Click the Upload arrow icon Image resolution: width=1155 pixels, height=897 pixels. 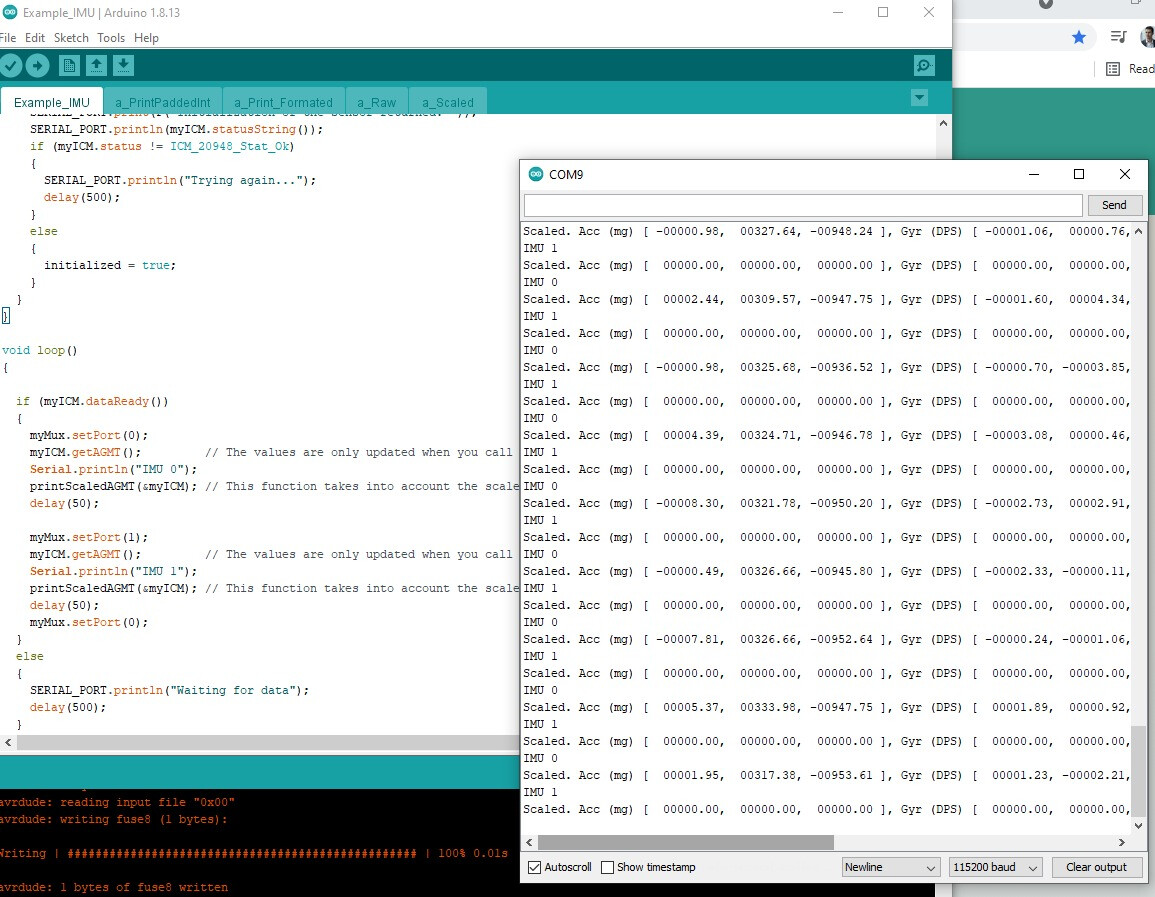click(x=37, y=66)
